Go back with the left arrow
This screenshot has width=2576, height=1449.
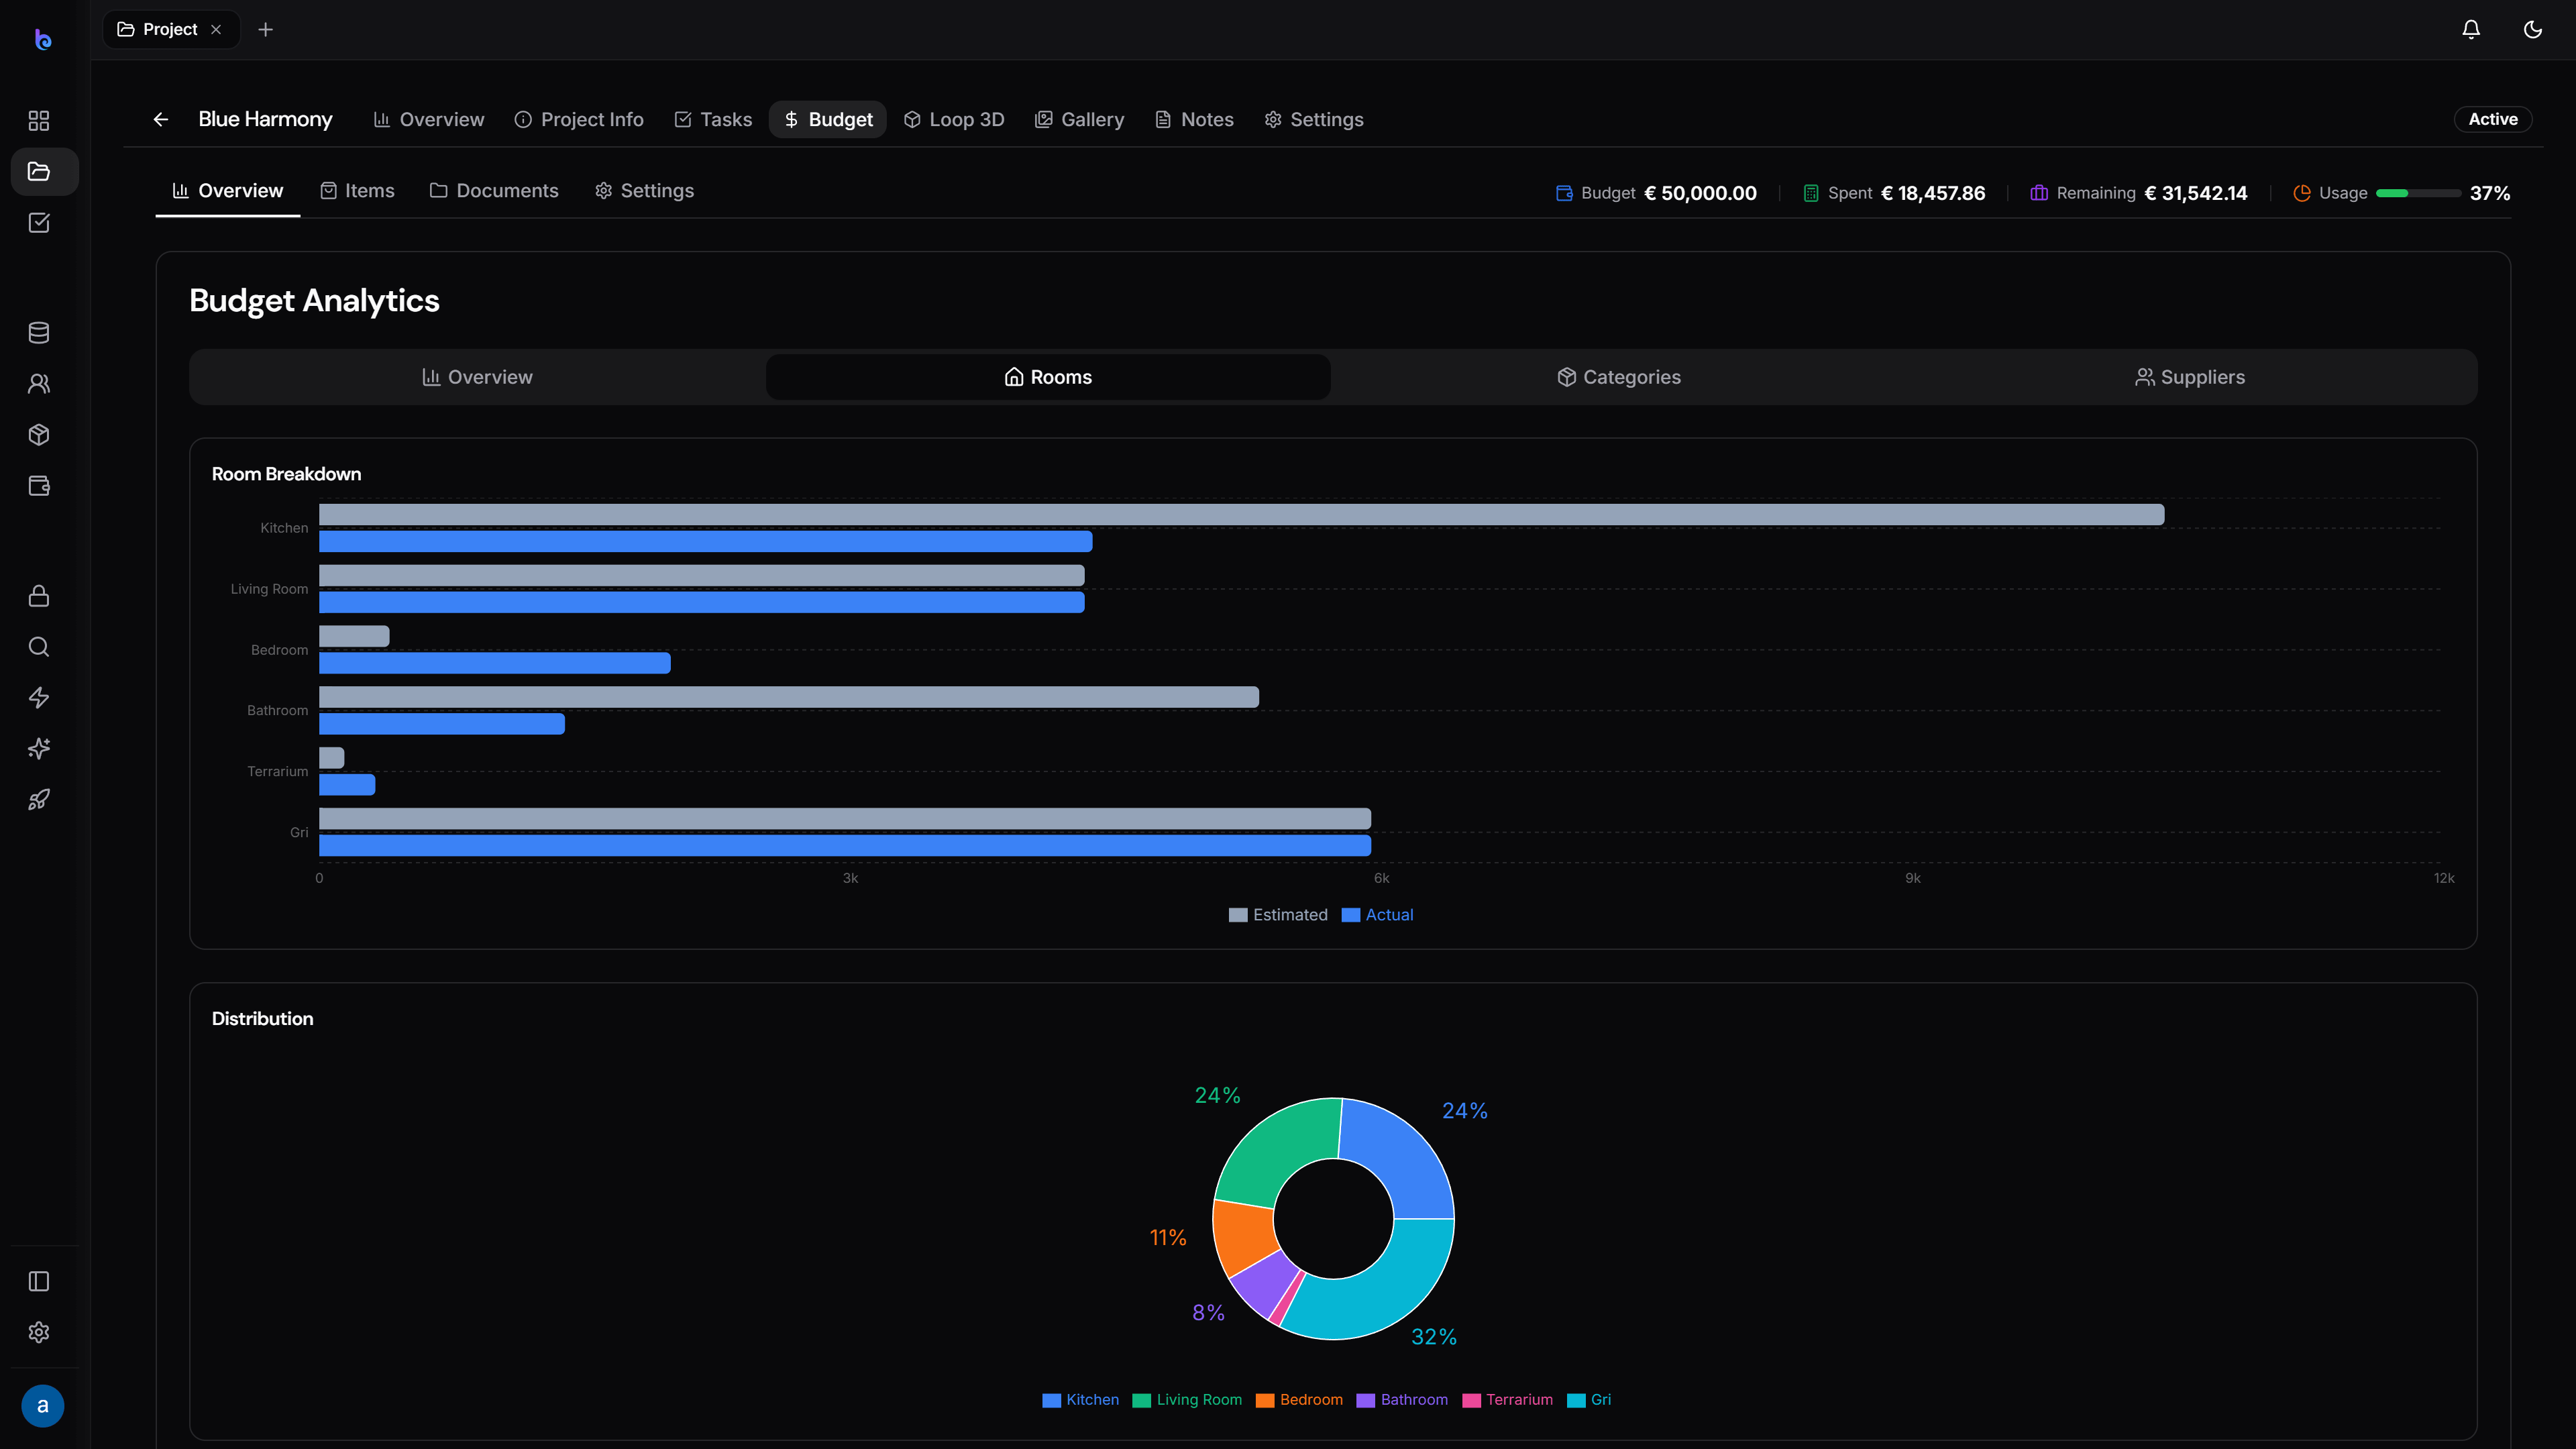pos(160,119)
